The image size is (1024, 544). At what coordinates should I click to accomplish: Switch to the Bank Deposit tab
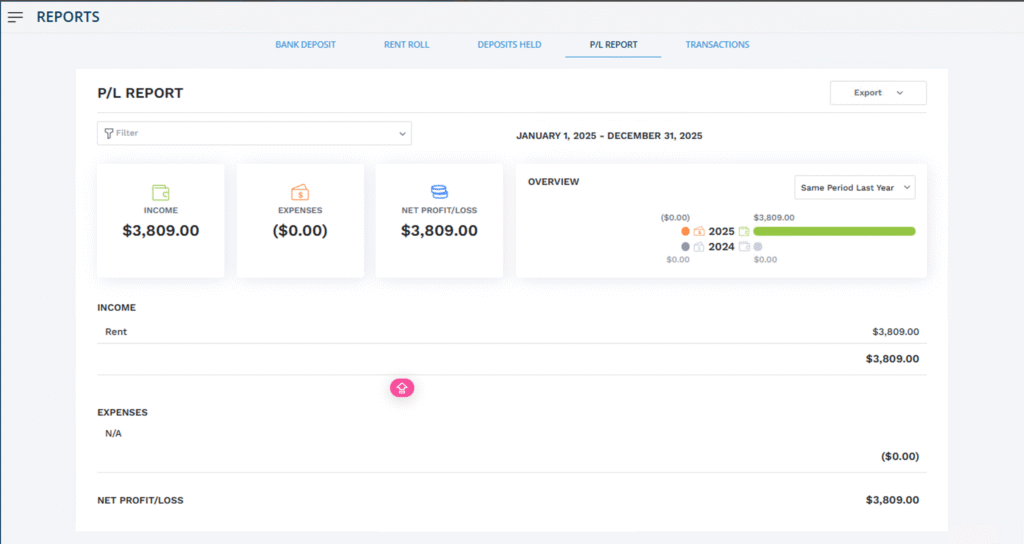(x=305, y=45)
